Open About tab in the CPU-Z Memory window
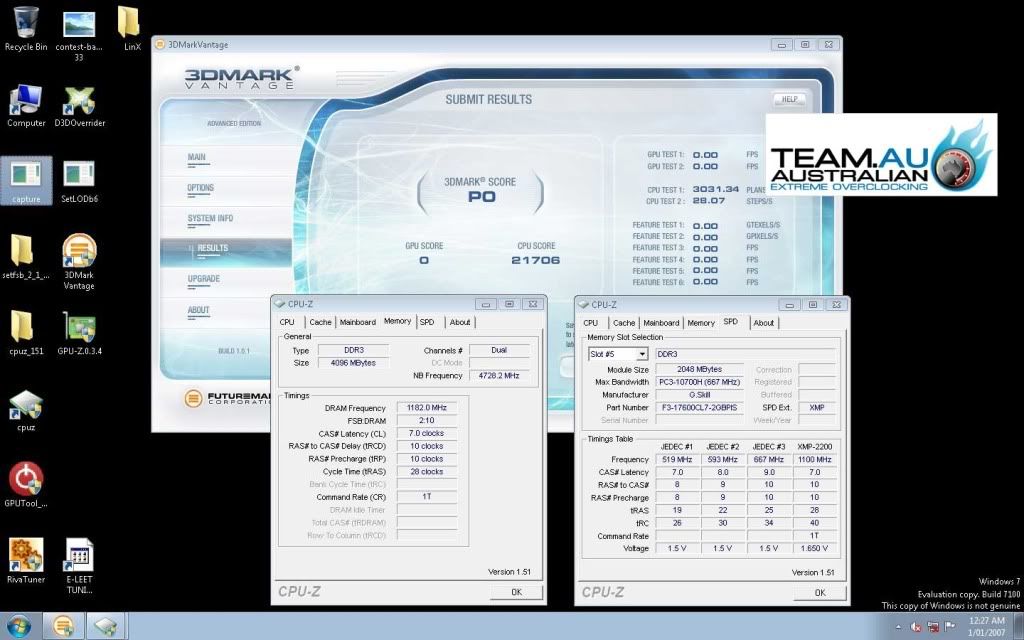Viewport: 1024px width, 640px height. click(x=460, y=322)
